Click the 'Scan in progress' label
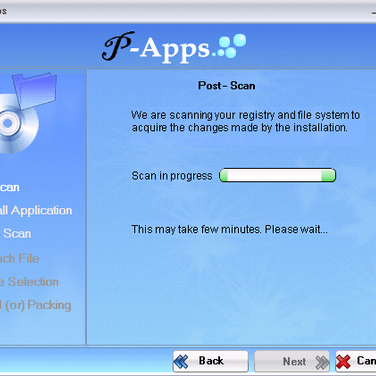 click(x=172, y=176)
